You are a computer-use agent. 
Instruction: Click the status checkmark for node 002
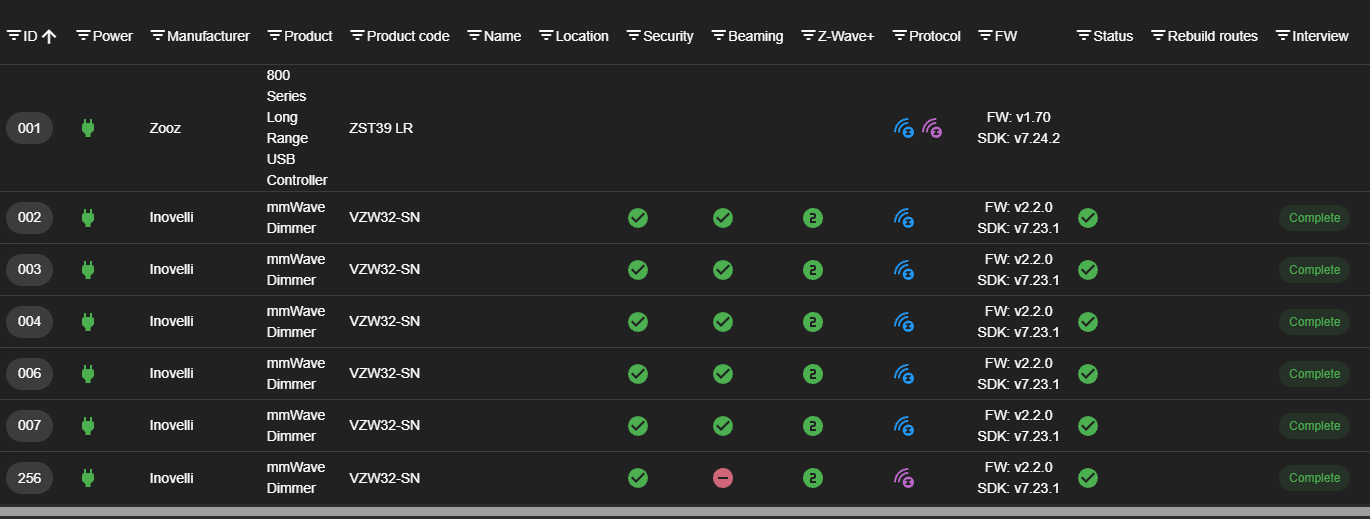tap(1088, 218)
